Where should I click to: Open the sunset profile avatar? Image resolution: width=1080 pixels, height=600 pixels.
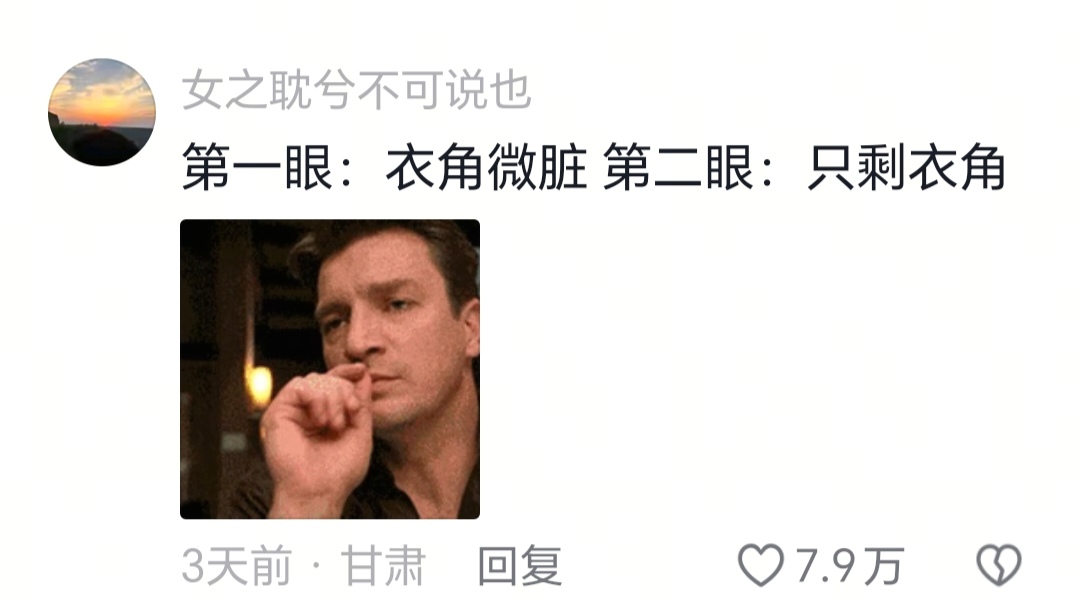[102, 112]
